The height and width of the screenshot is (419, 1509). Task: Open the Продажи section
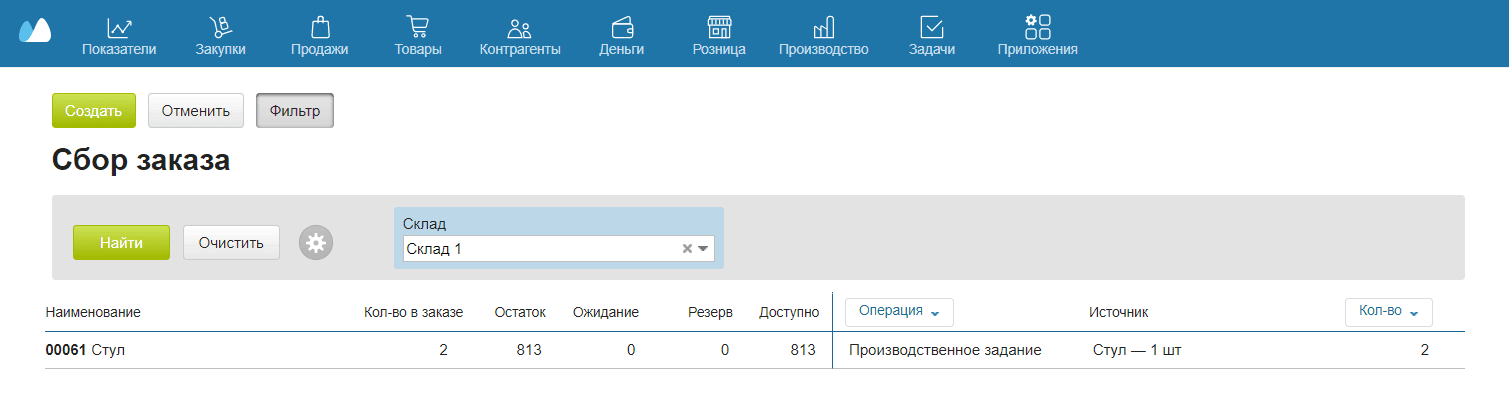pyautogui.click(x=320, y=36)
